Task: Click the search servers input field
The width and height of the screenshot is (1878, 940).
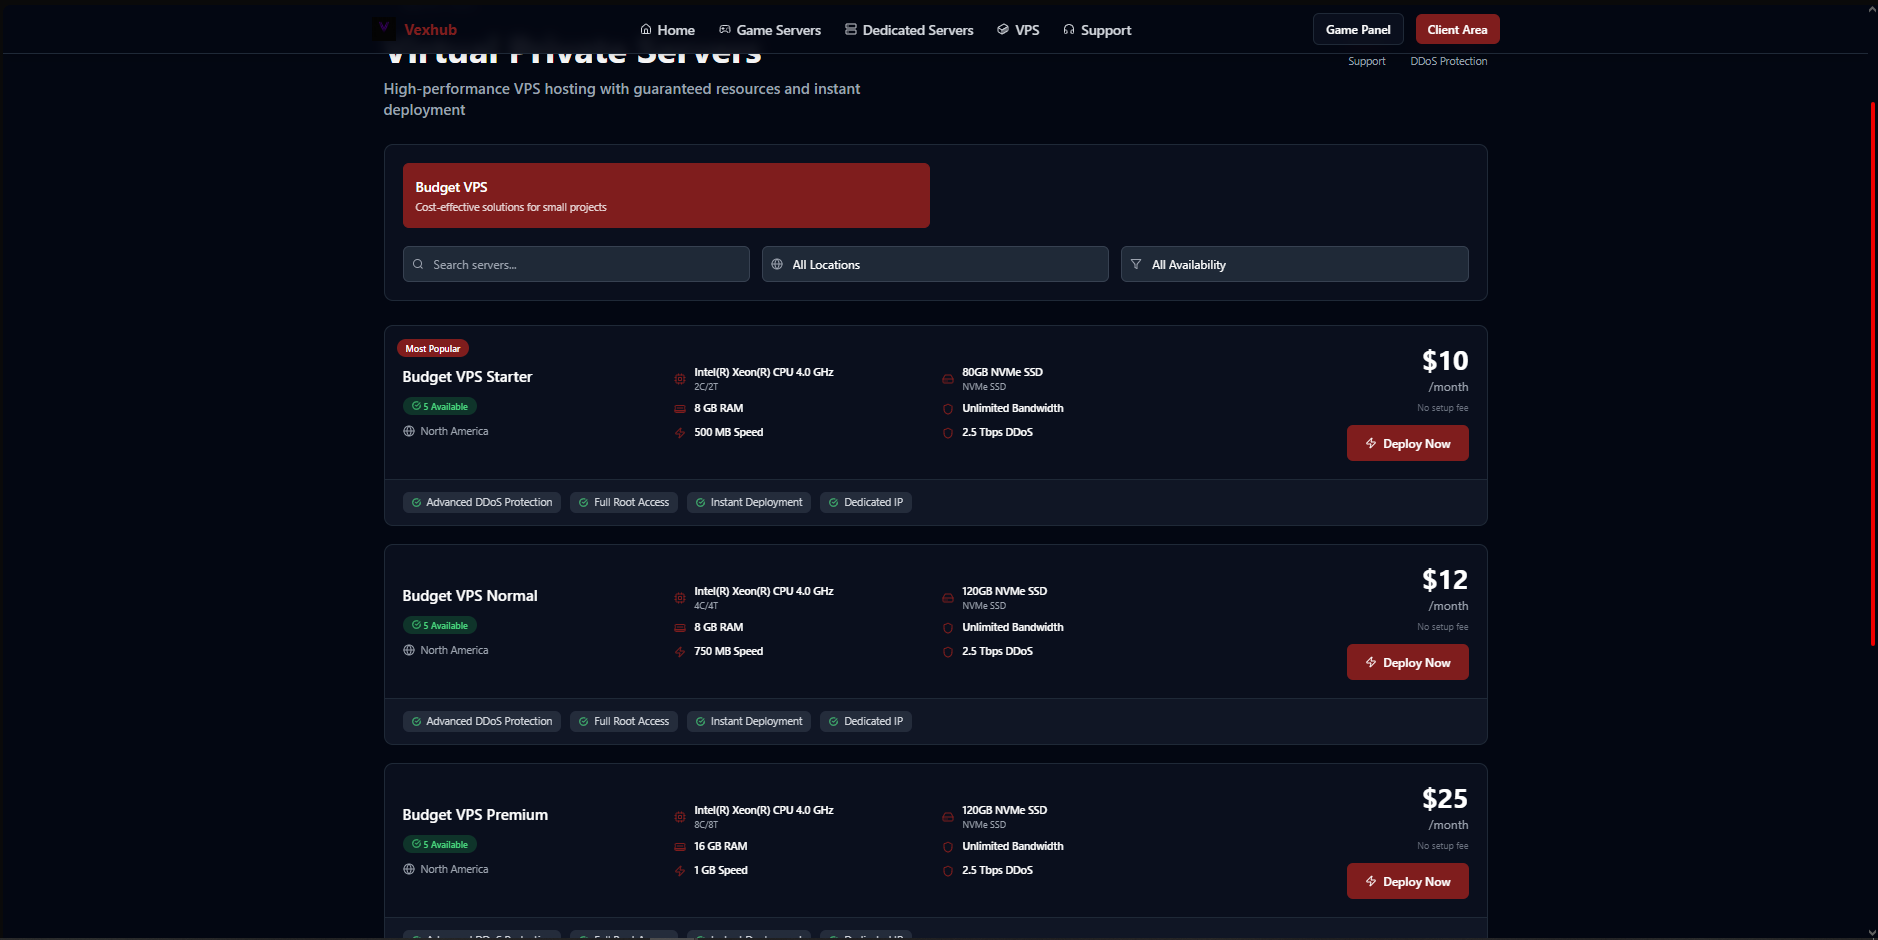Action: 575,264
